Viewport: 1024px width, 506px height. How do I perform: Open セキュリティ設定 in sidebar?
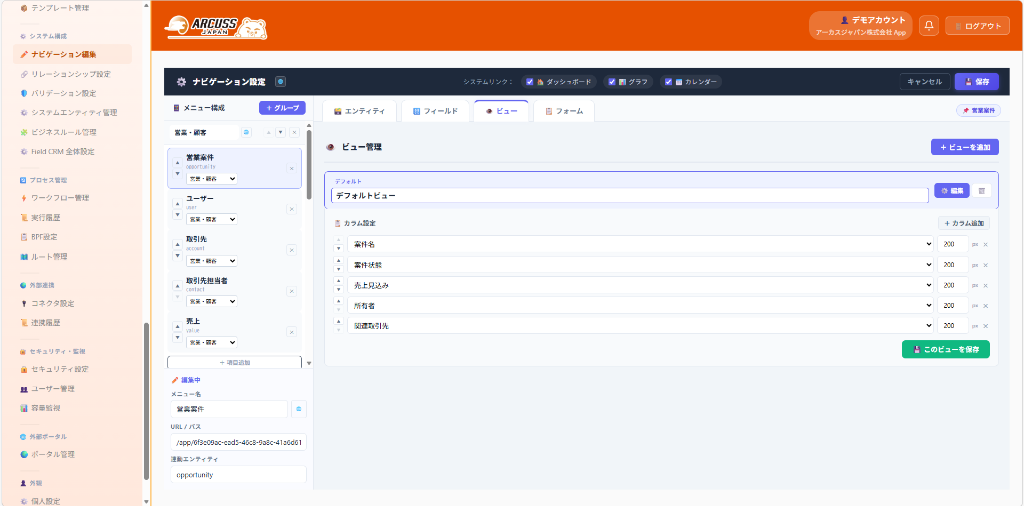pos(60,369)
